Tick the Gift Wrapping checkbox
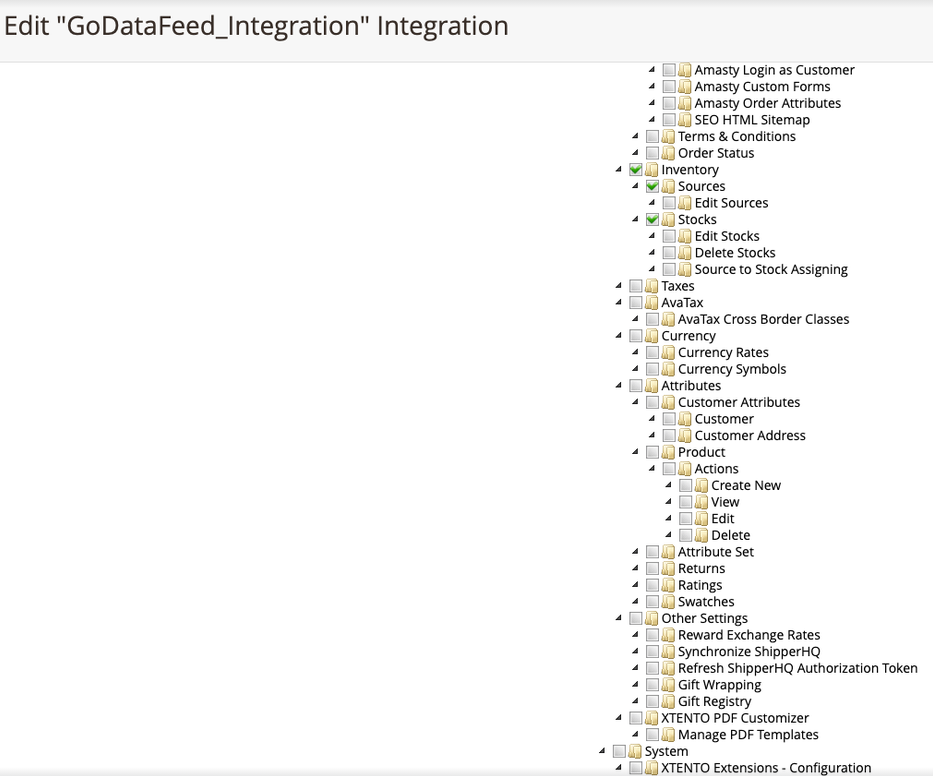The image size is (933, 776). [652, 685]
